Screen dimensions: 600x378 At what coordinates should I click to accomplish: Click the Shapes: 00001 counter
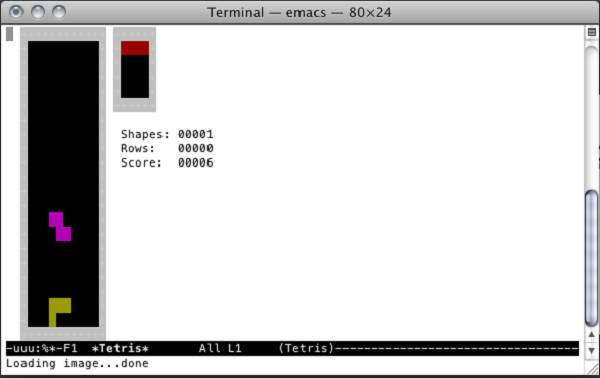[x=167, y=134]
